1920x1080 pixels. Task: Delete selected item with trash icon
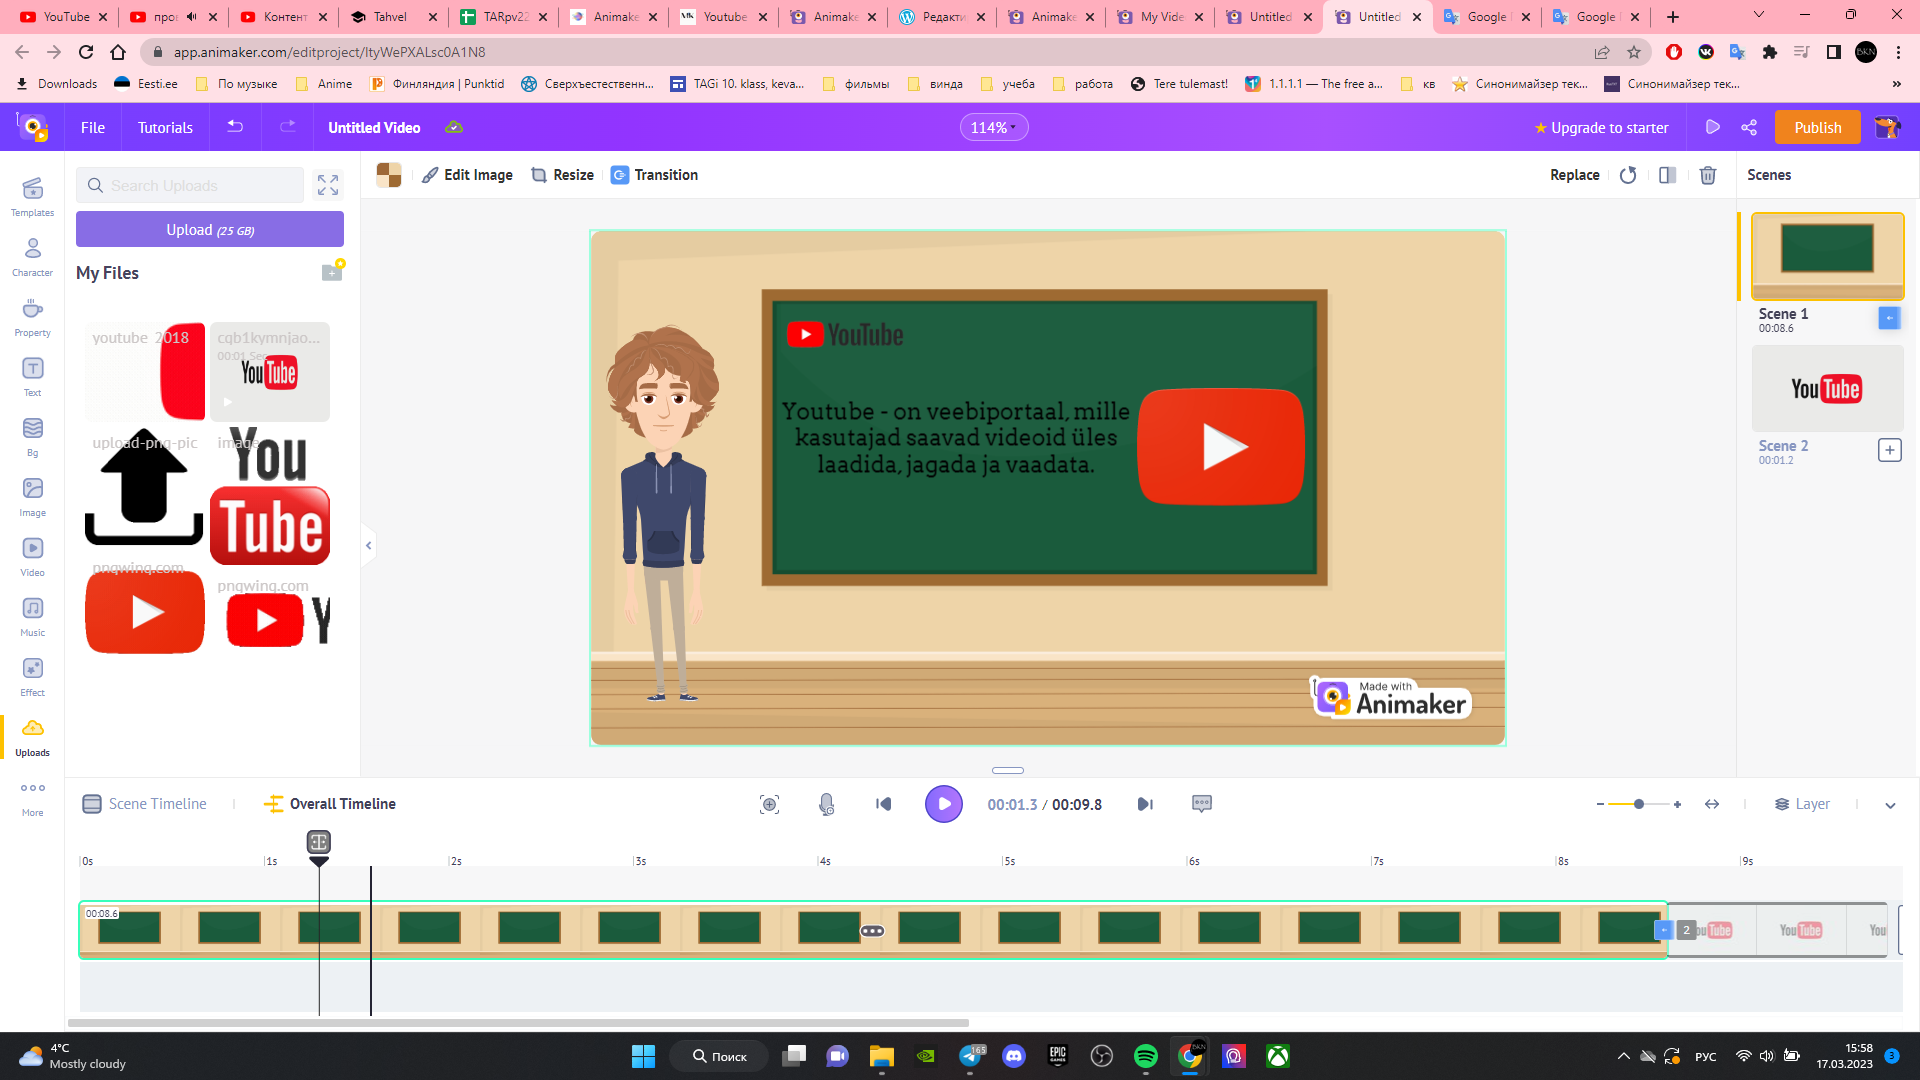(x=1708, y=175)
